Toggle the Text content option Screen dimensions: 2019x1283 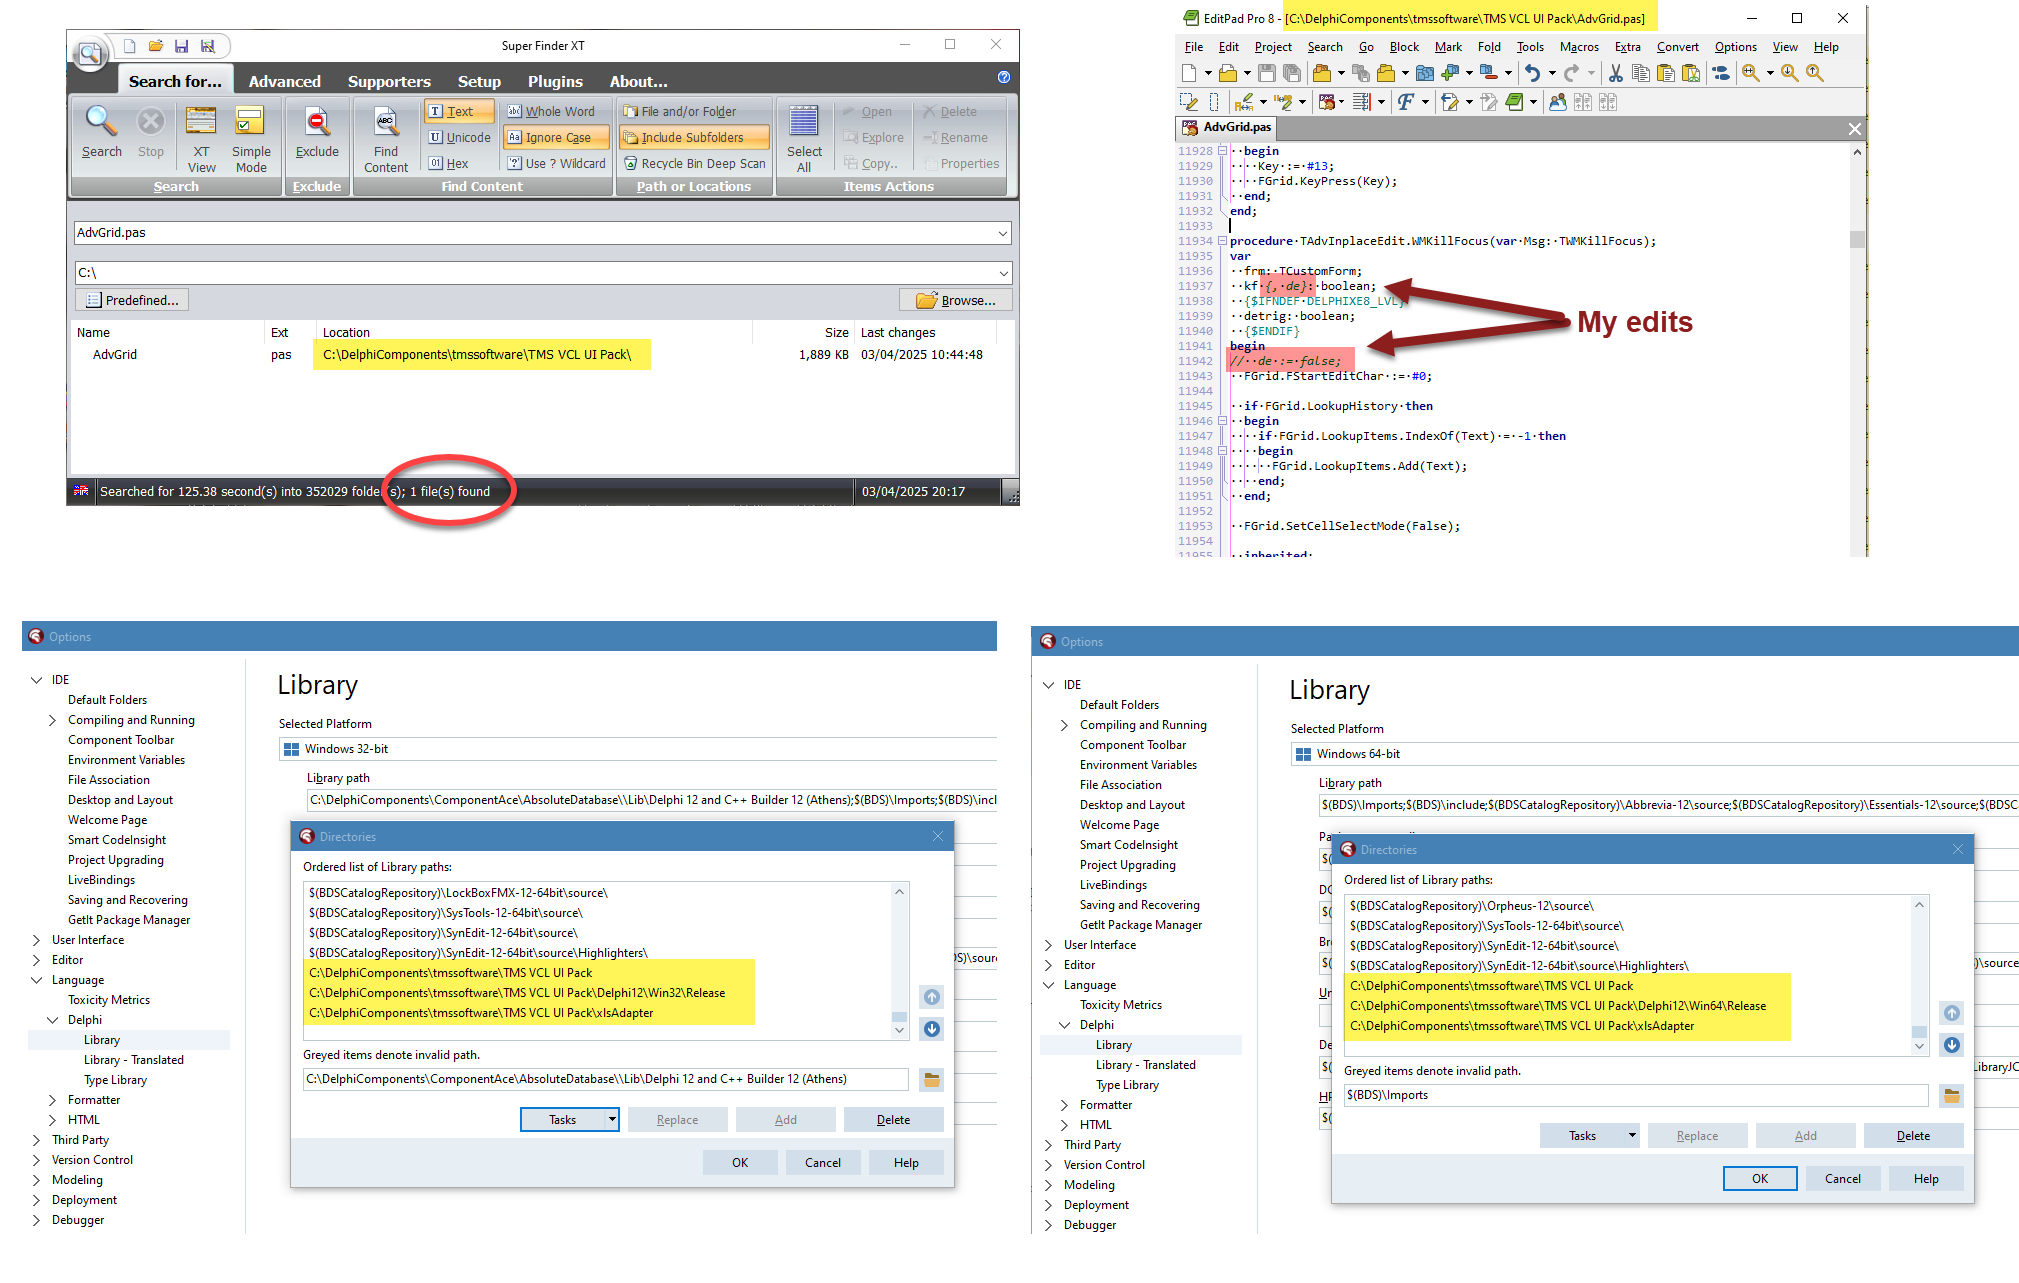pyautogui.click(x=459, y=111)
